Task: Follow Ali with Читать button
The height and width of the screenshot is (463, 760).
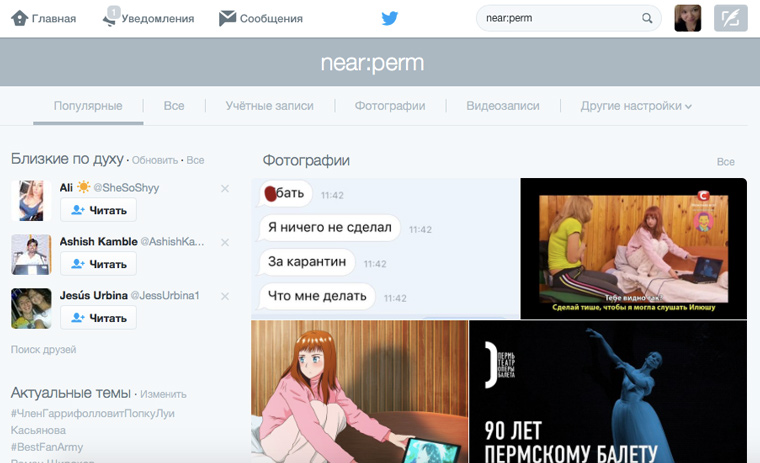Action: pyautogui.click(x=98, y=210)
